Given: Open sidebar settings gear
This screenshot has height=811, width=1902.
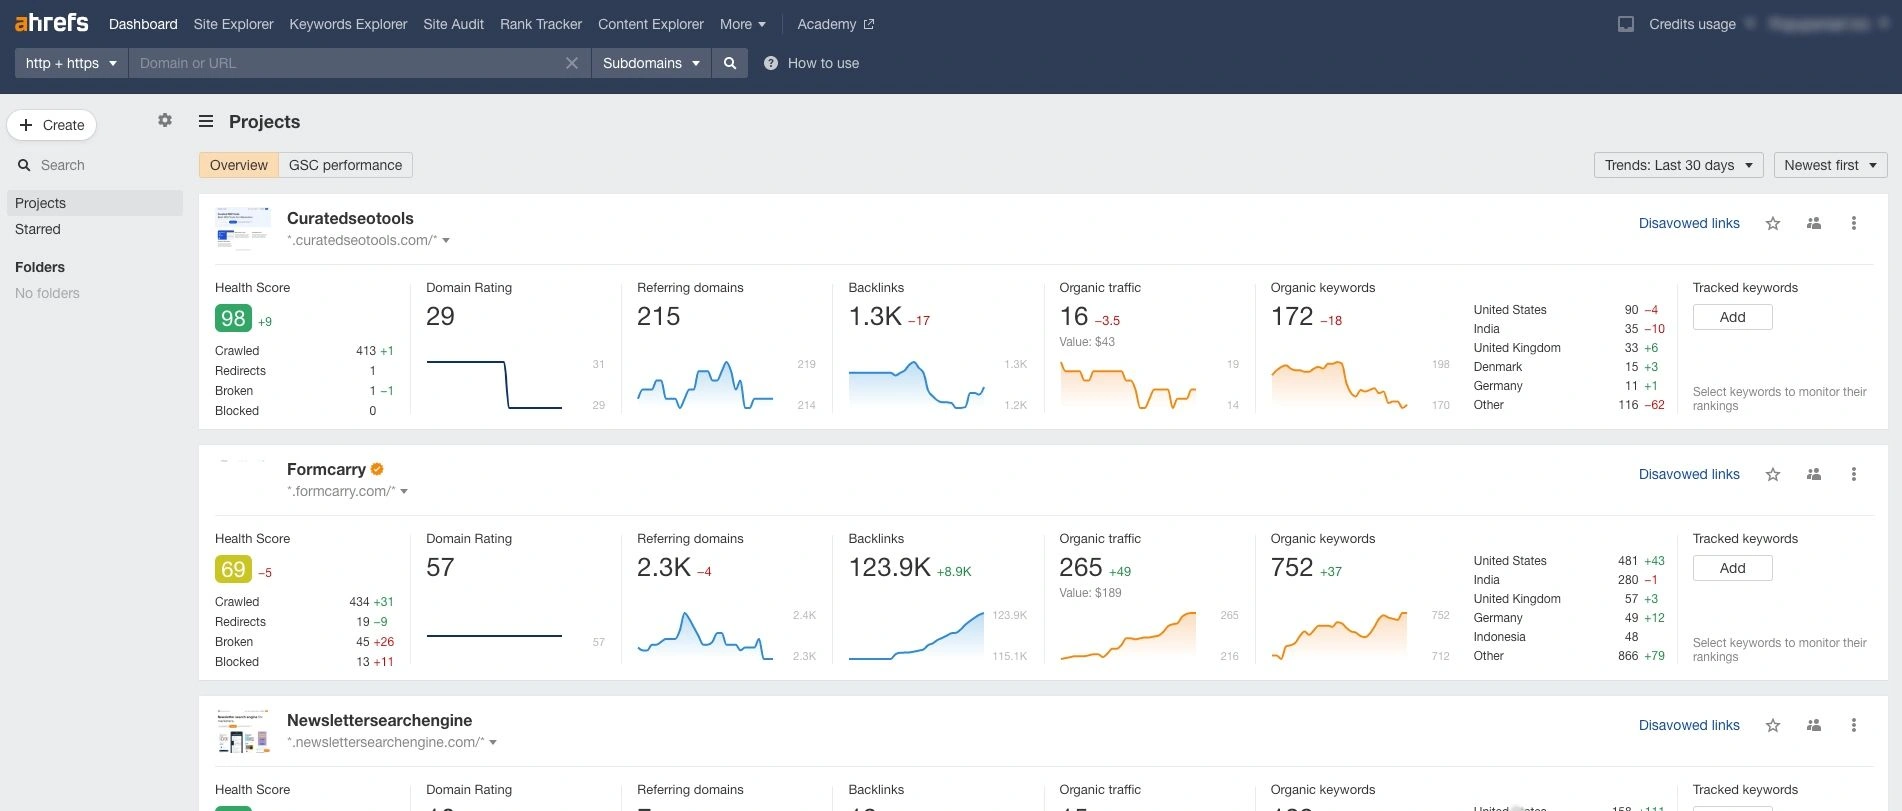Looking at the screenshot, I should pyautogui.click(x=165, y=120).
